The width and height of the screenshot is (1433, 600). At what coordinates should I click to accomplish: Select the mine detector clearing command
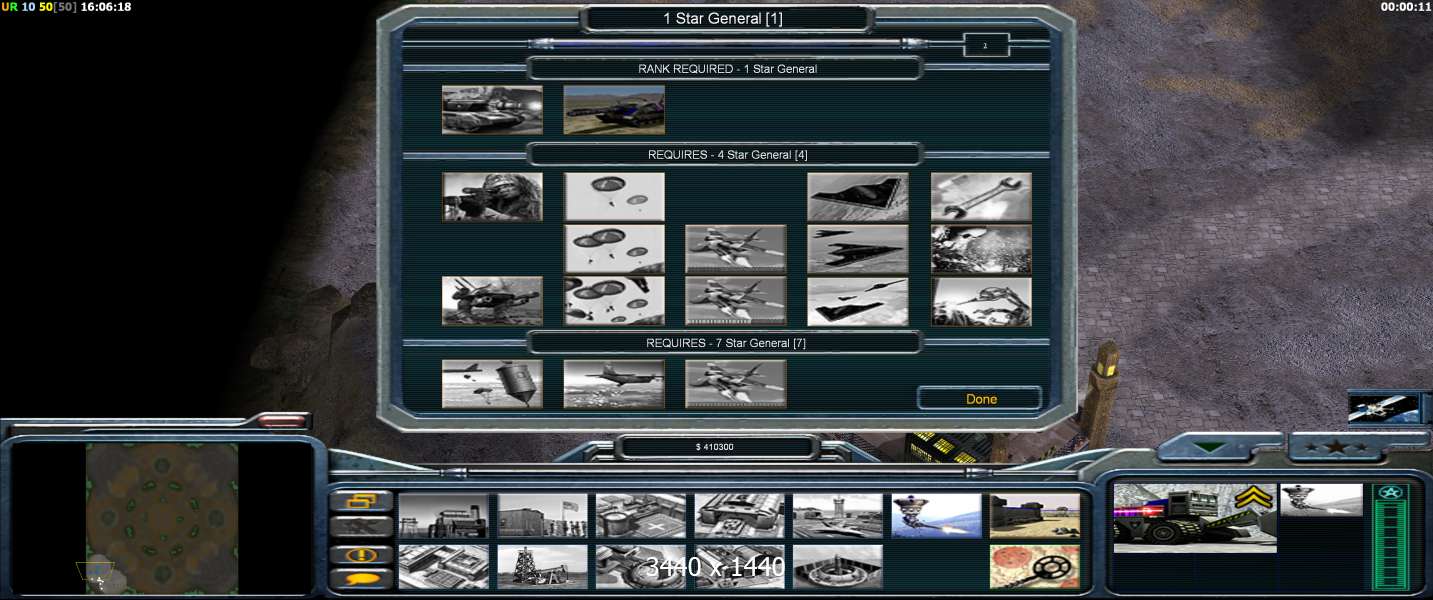point(1034,566)
